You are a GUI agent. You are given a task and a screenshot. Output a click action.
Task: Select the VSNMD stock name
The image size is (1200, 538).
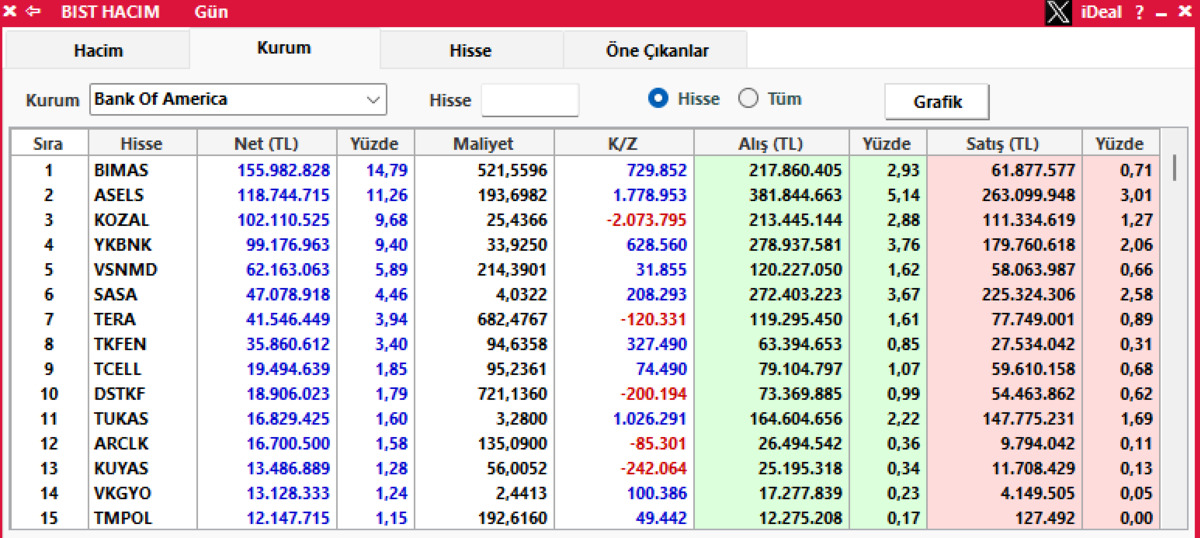click(125, 270)
